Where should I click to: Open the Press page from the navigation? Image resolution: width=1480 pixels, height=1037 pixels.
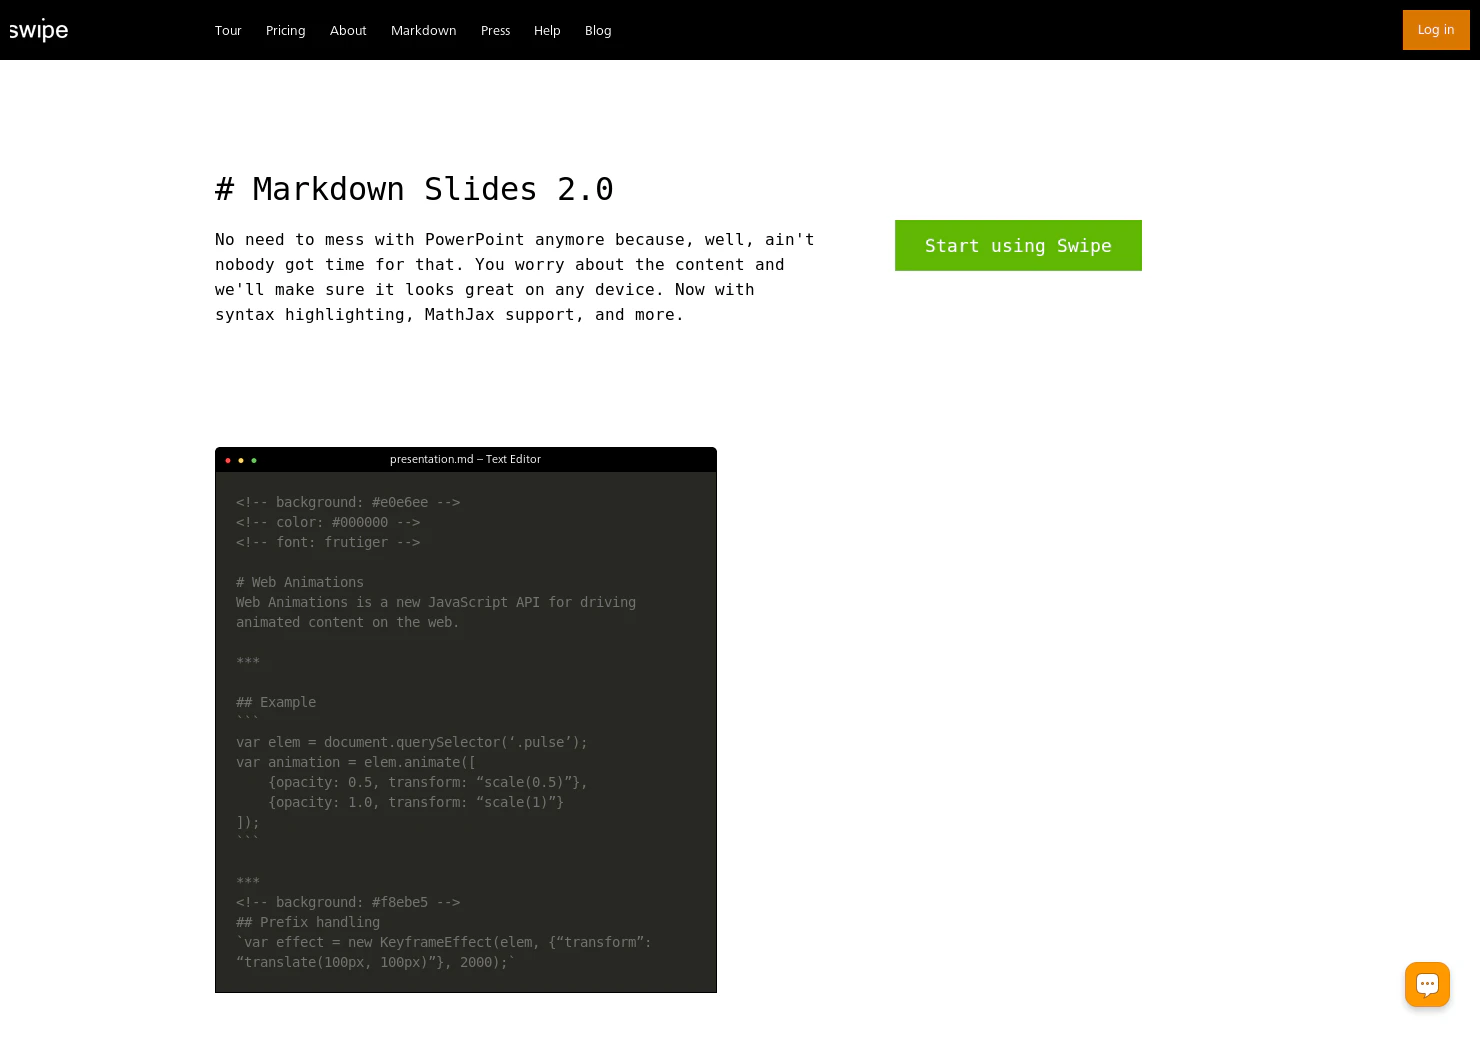(495, 30)
